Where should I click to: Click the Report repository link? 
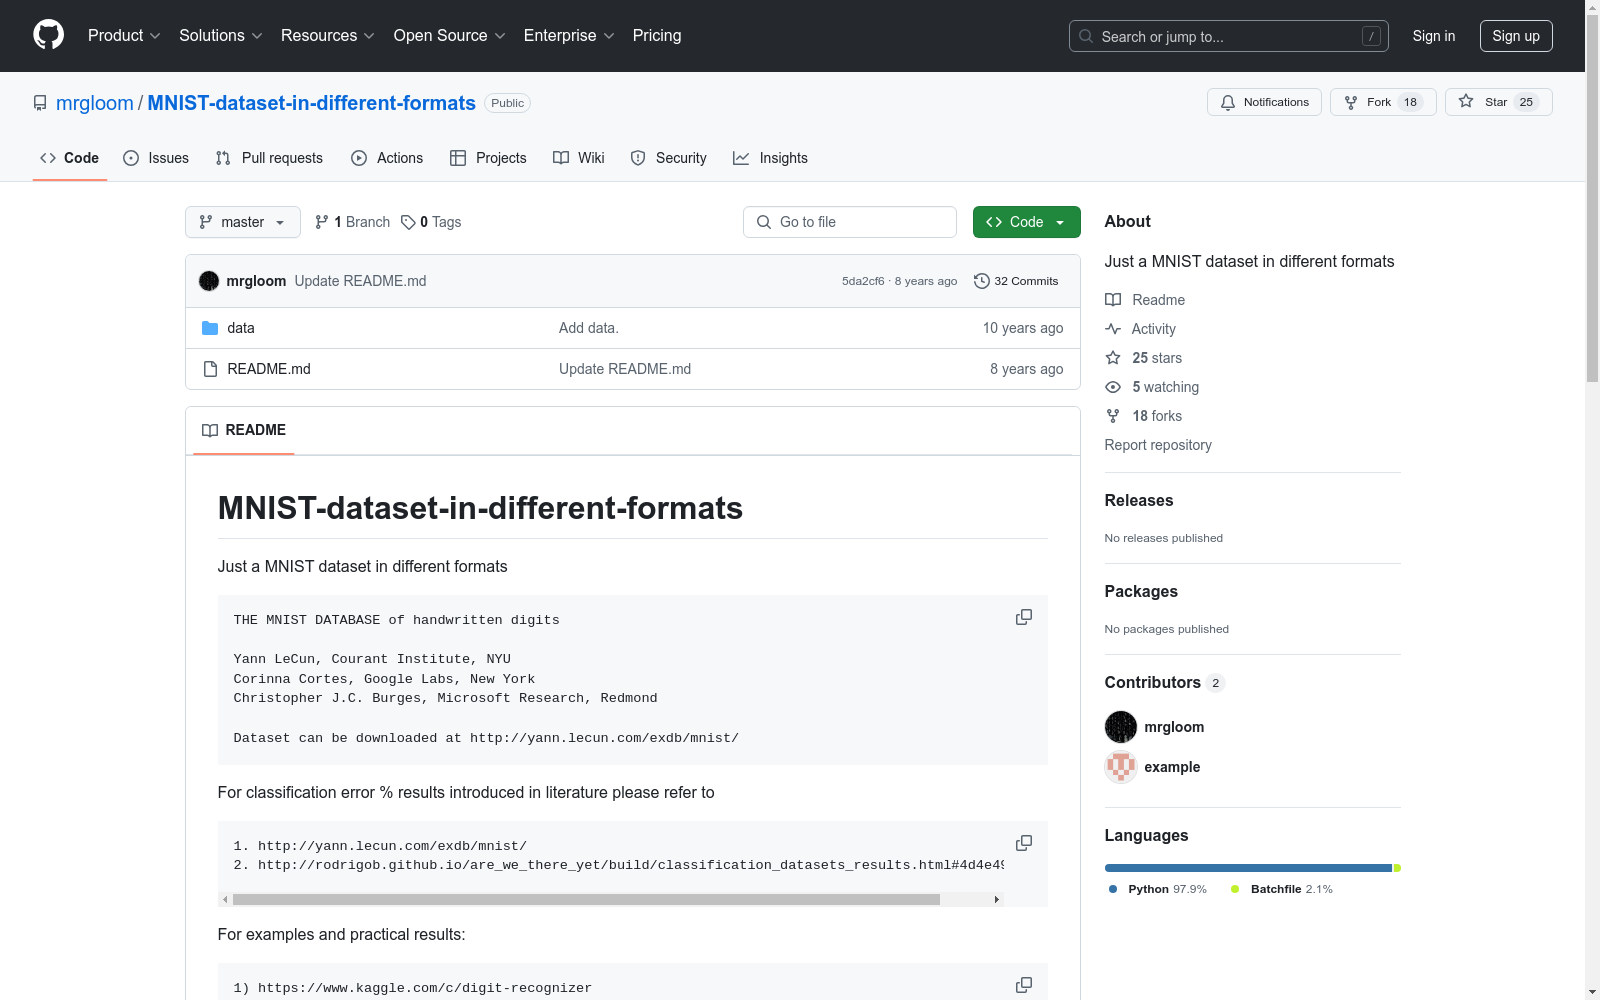click(x=1158, y=445)
